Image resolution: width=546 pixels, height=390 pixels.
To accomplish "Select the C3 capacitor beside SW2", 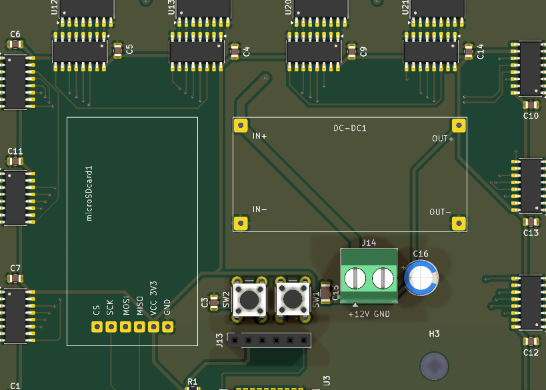I will point(214,302).
